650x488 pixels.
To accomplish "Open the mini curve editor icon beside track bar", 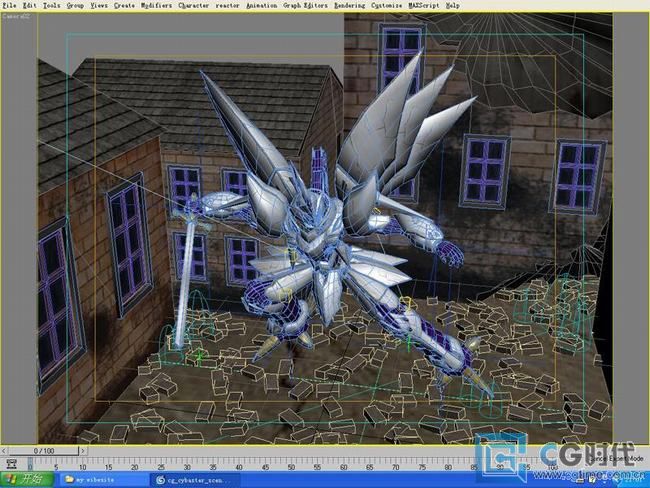I will click(x=12, y=464).
